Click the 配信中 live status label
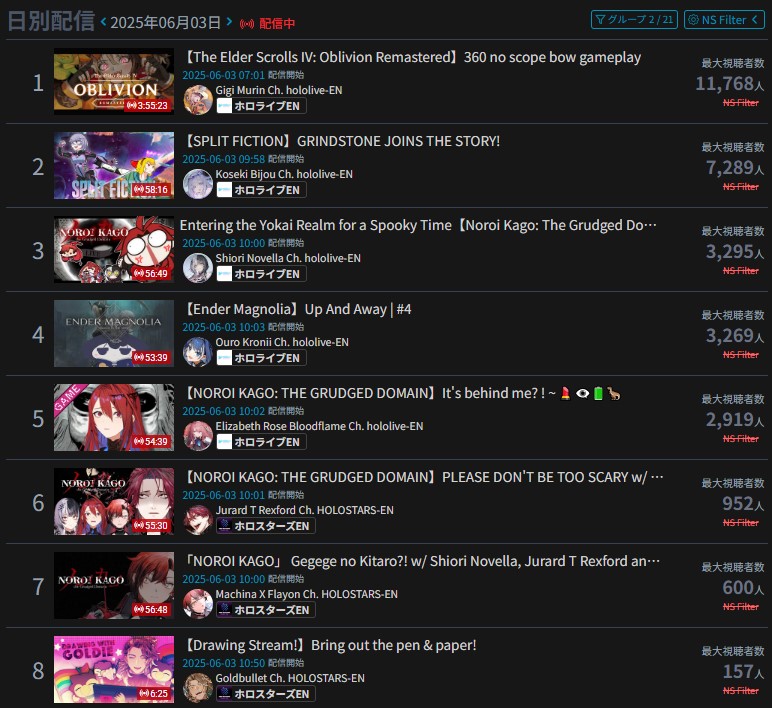The height and width of the screenshot is (708, 772). tap(277, 24)
